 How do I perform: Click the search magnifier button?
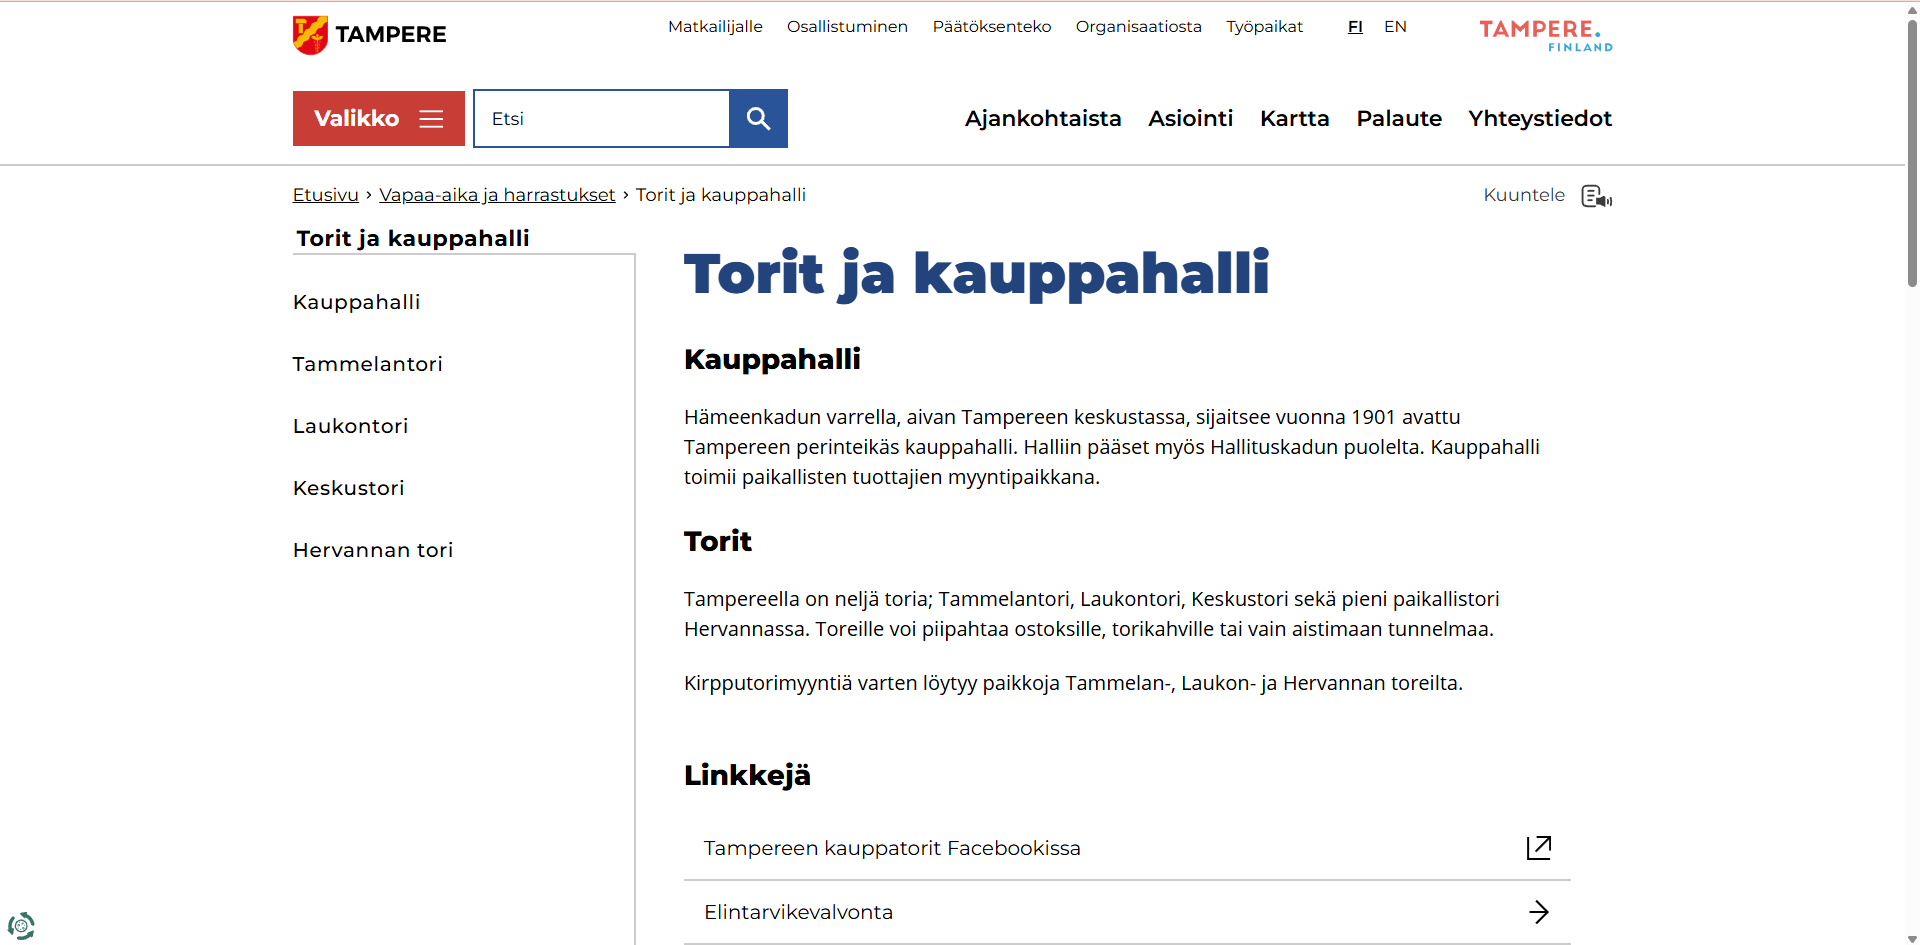click(x=758, y=119)
